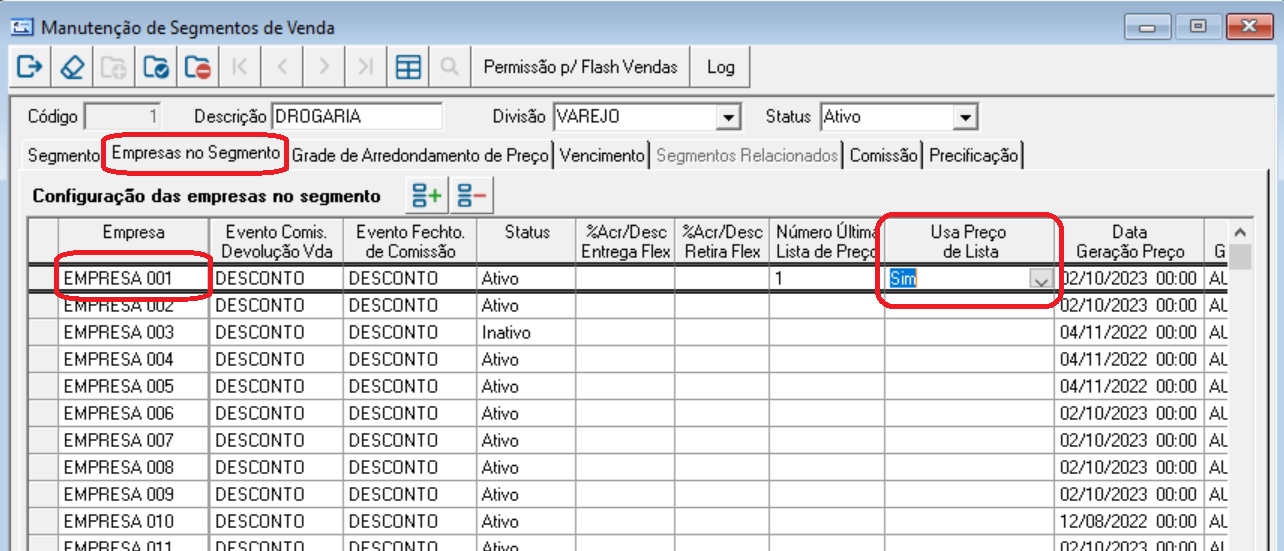Open the Log button
This screenshot has width=1284, height=551.
click(x=720, y=67)
